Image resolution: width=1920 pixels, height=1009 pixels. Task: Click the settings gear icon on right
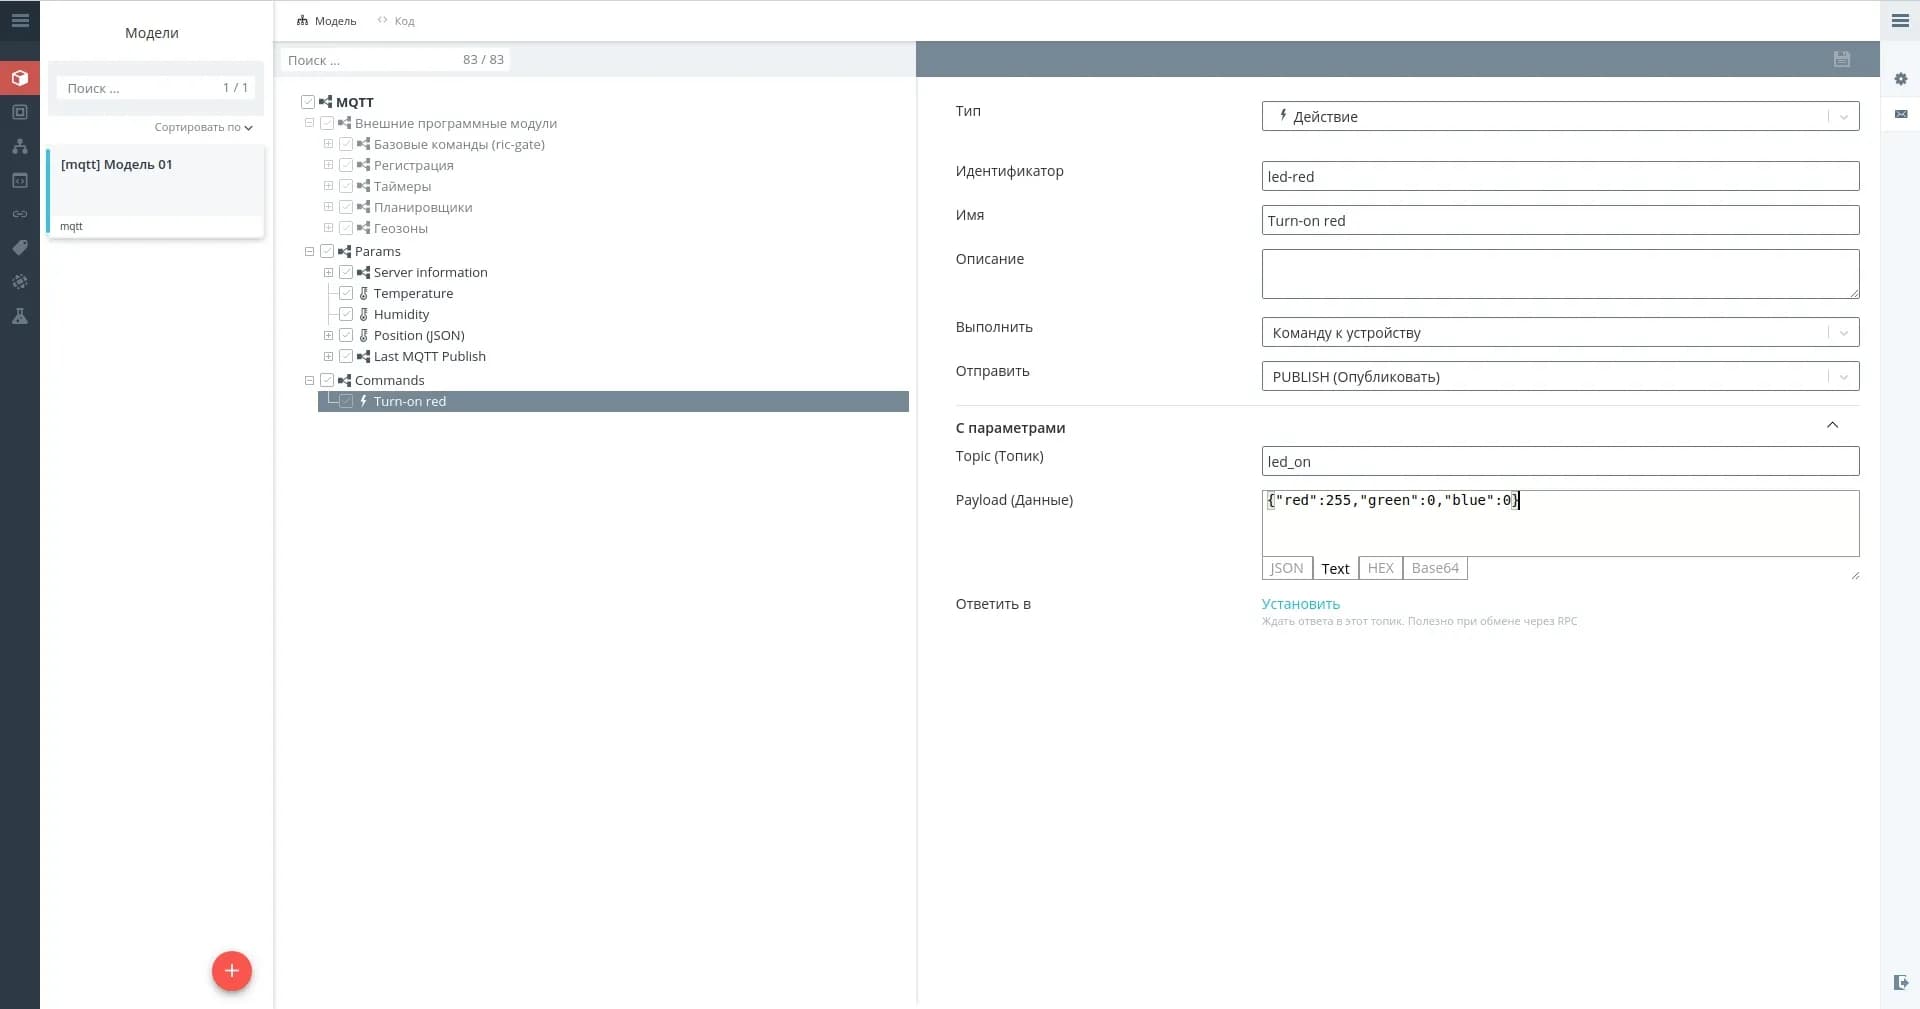pyautogui.click(x=1900, y=79)
